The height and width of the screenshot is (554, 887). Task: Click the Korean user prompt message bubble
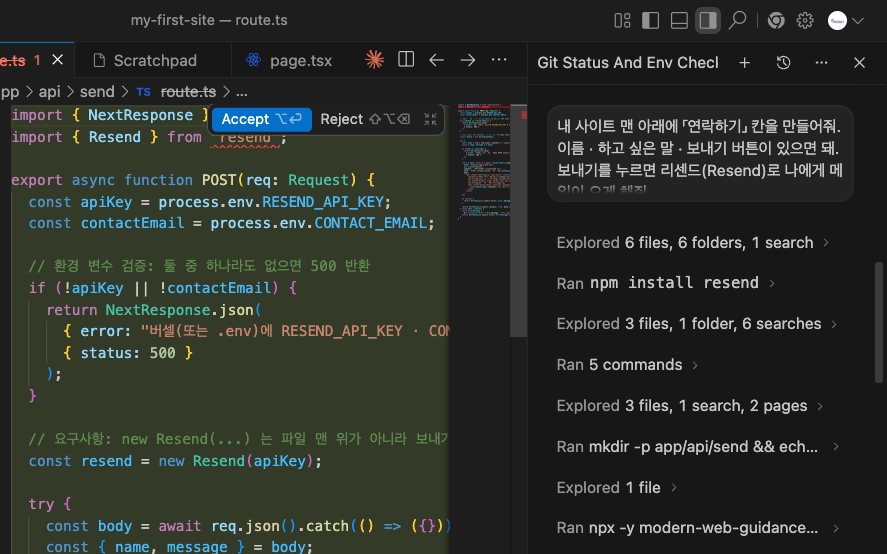(x=700, y=153)
